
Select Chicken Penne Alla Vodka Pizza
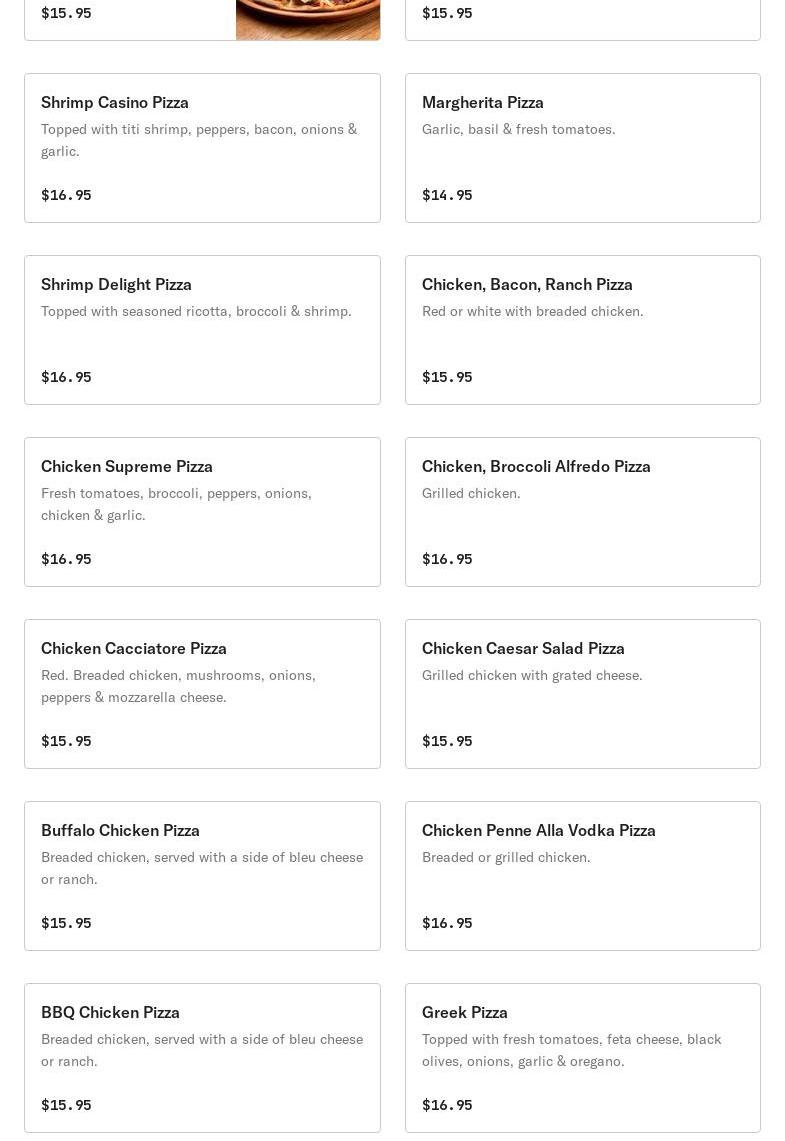(x=582, y=876)
